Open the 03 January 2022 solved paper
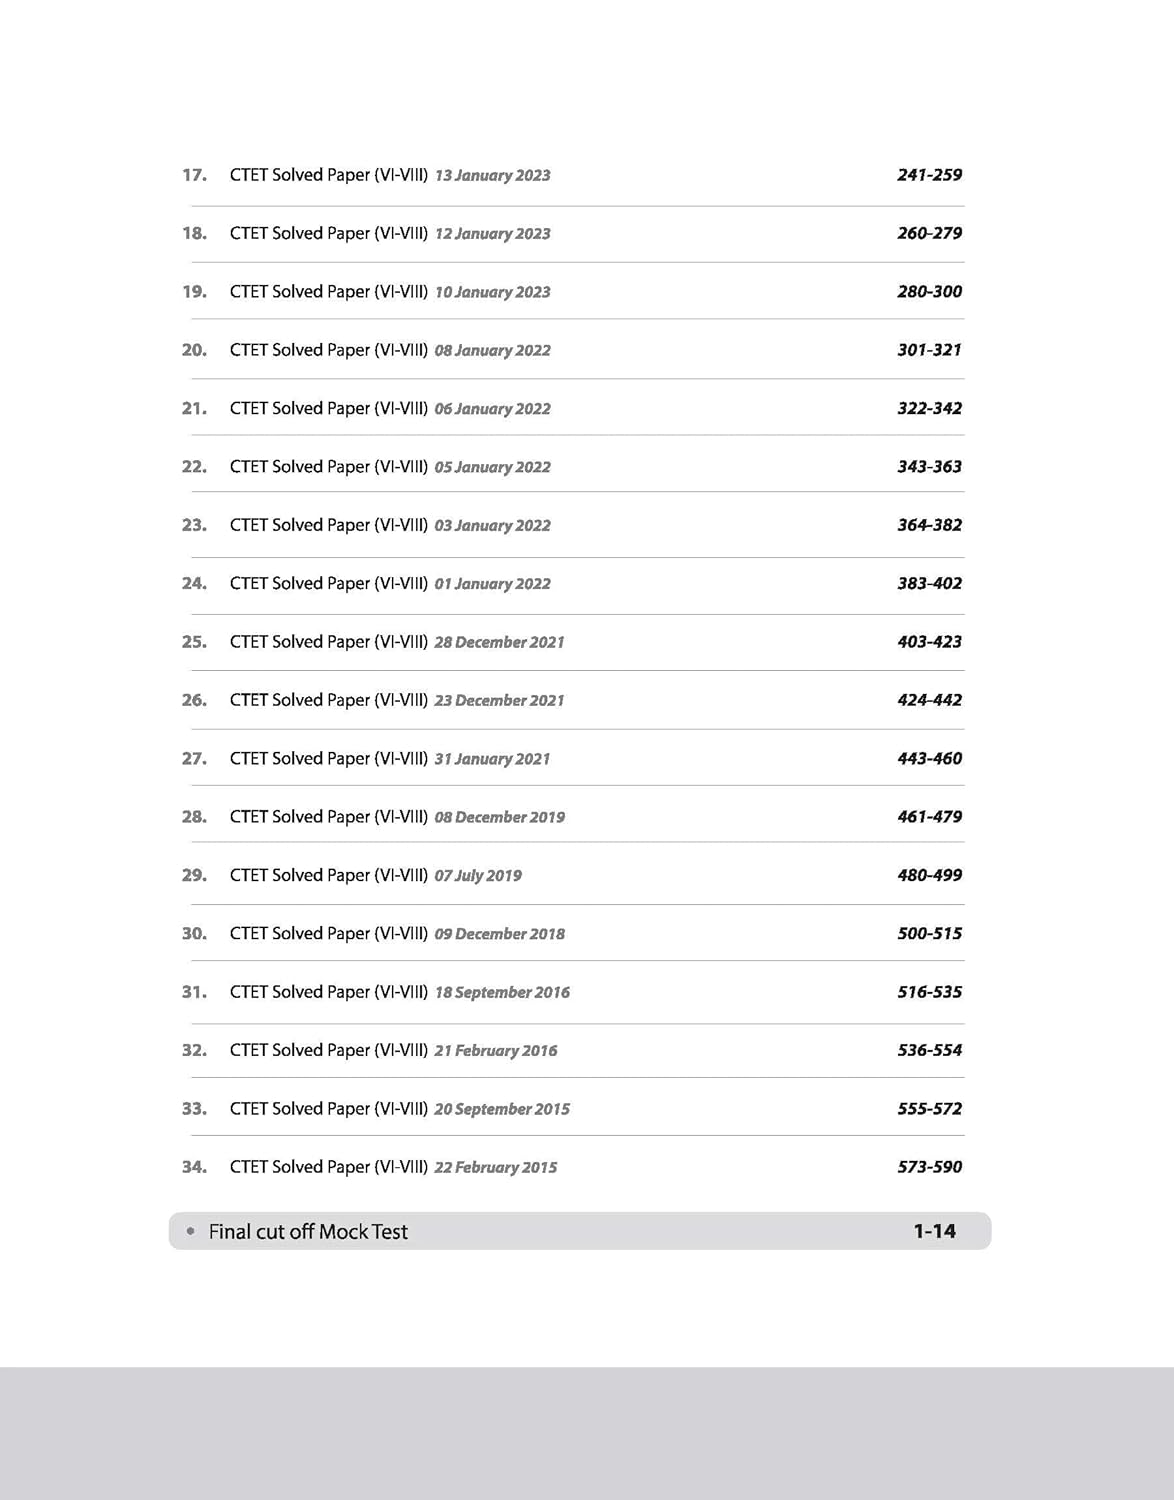 pos(390,525)
